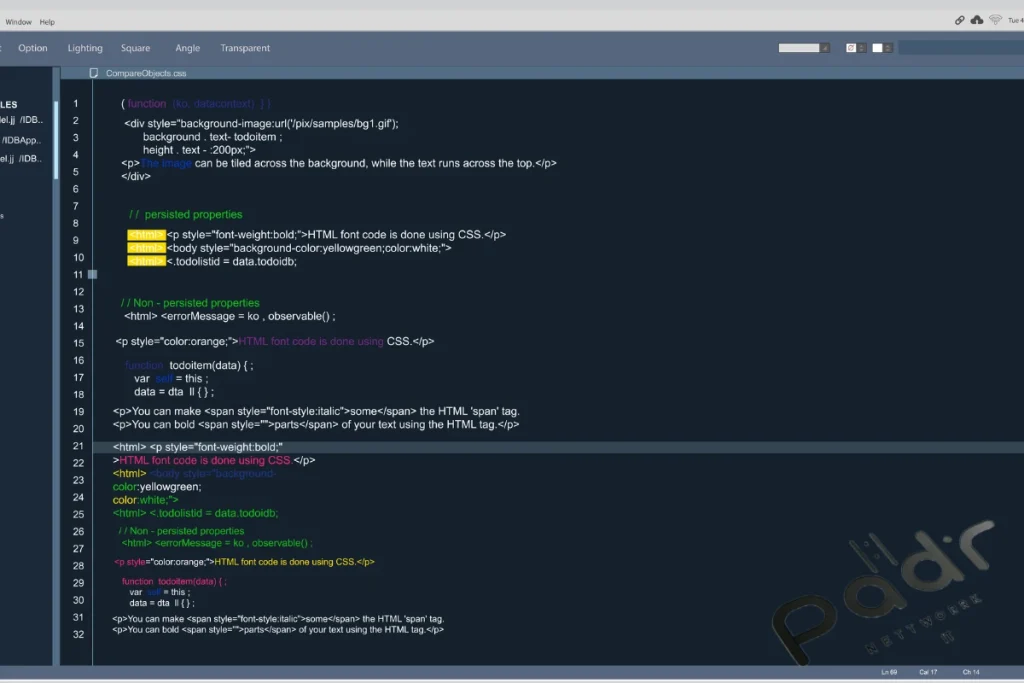Open the /IDBApp.. file in sidebar
Screen dimensions: 1024x683
click(x=21, y=140)
